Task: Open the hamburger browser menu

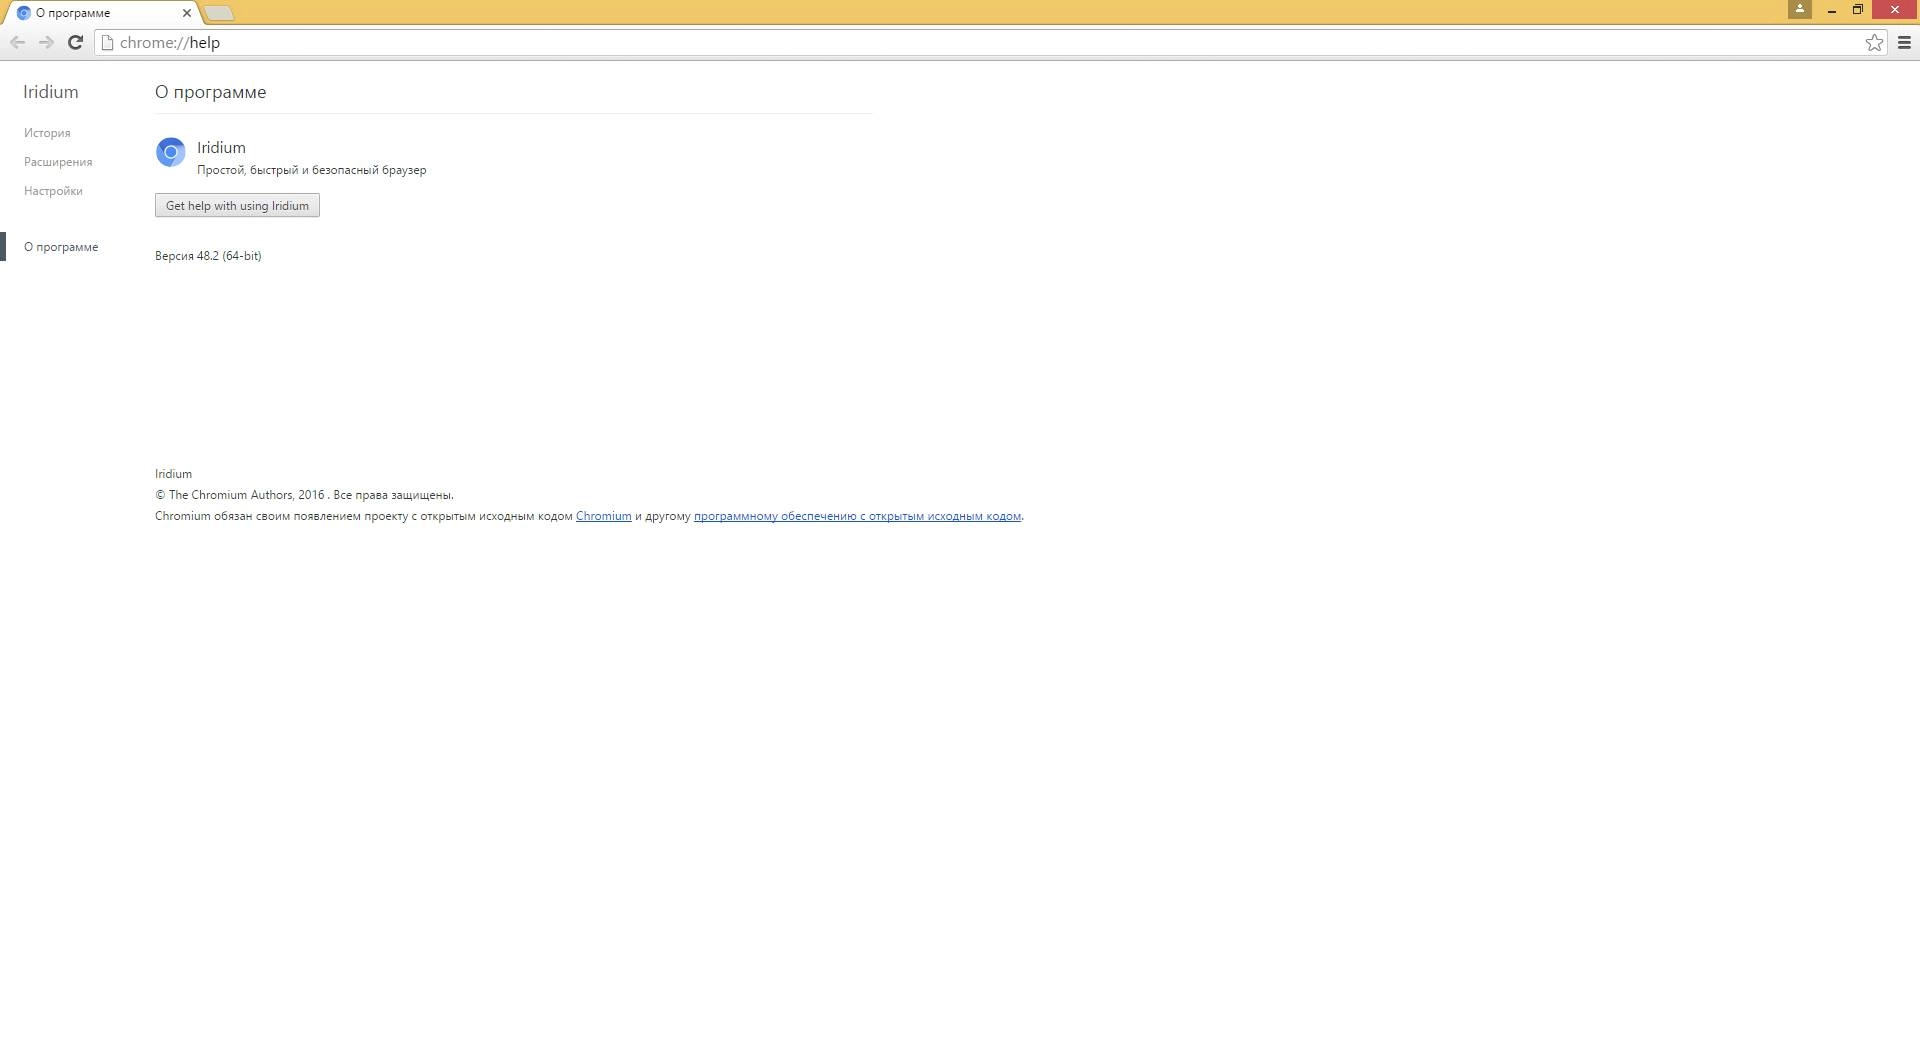Action: click(x=1904, y=42)
